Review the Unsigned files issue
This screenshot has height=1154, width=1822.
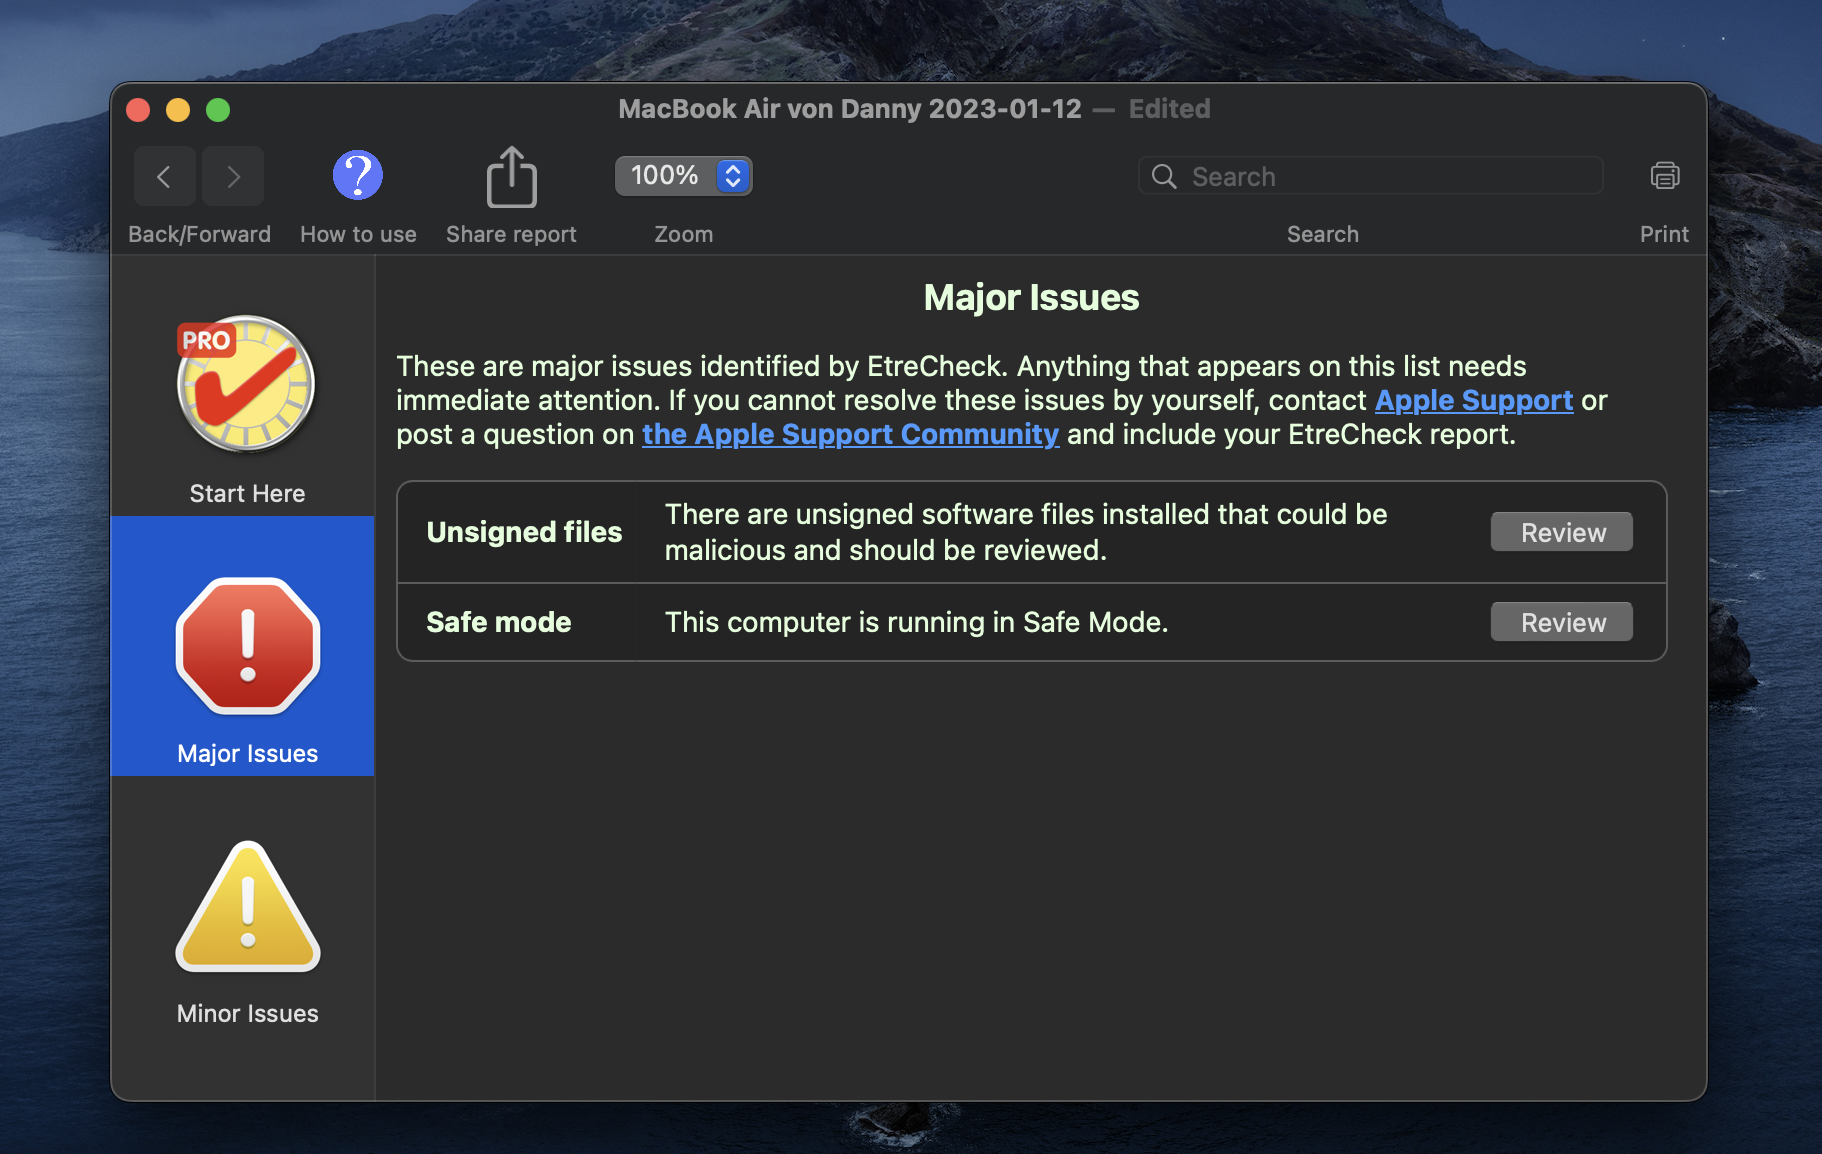coord(1562,532)
